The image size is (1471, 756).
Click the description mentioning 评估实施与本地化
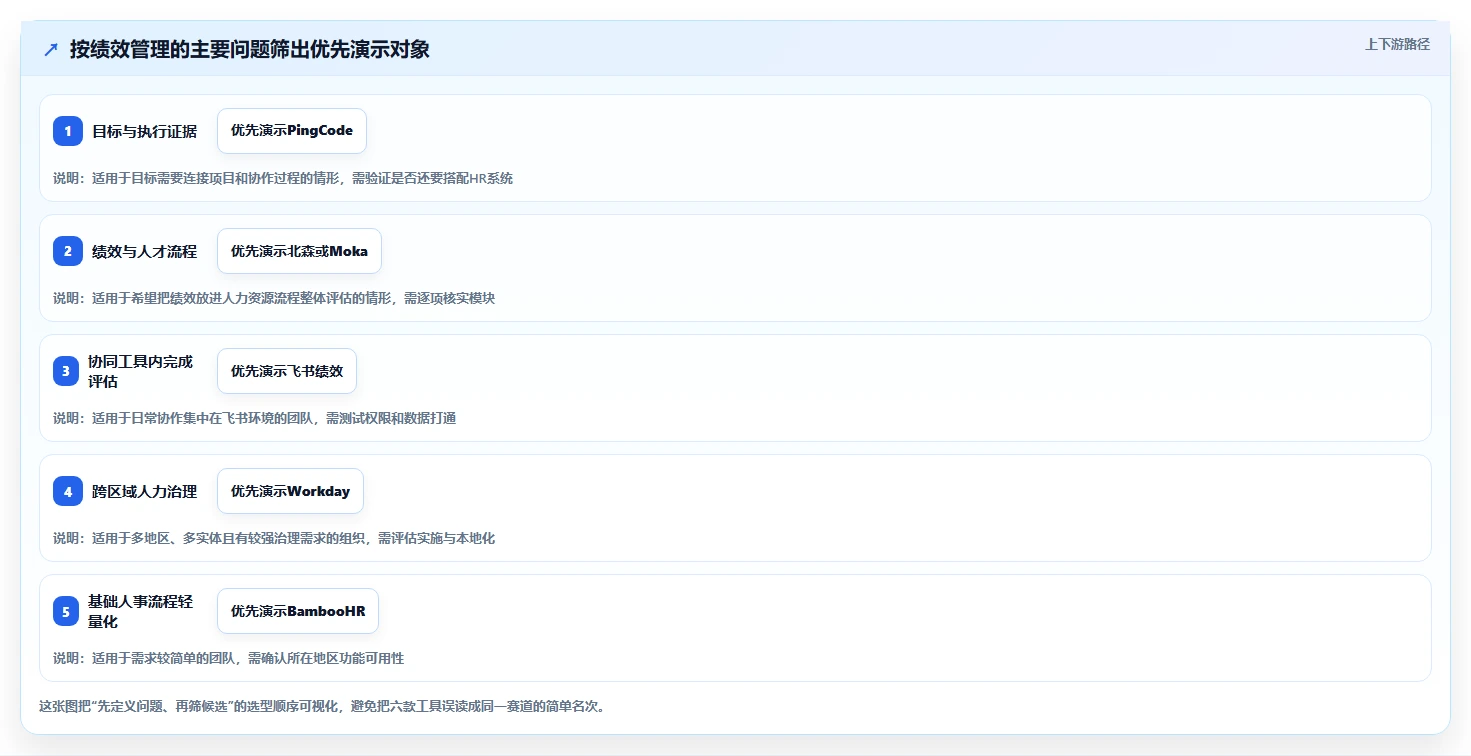click(274, 538)
